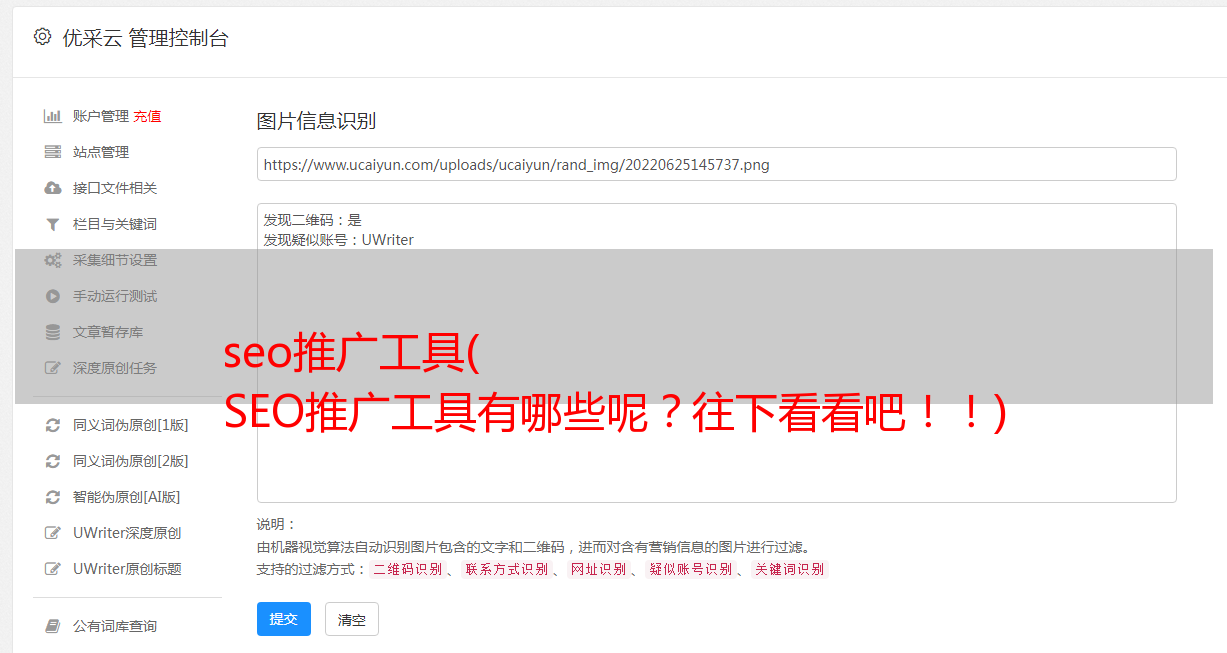This screenshot has height=653, width=1227.
Task: Click the 疑似账号识别 tag
Action: click(690, 569)
